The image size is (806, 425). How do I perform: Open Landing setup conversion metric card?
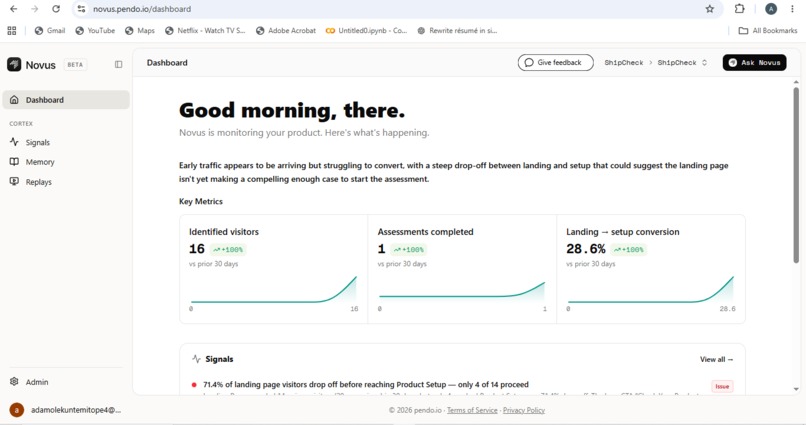(x=651, y=269)
